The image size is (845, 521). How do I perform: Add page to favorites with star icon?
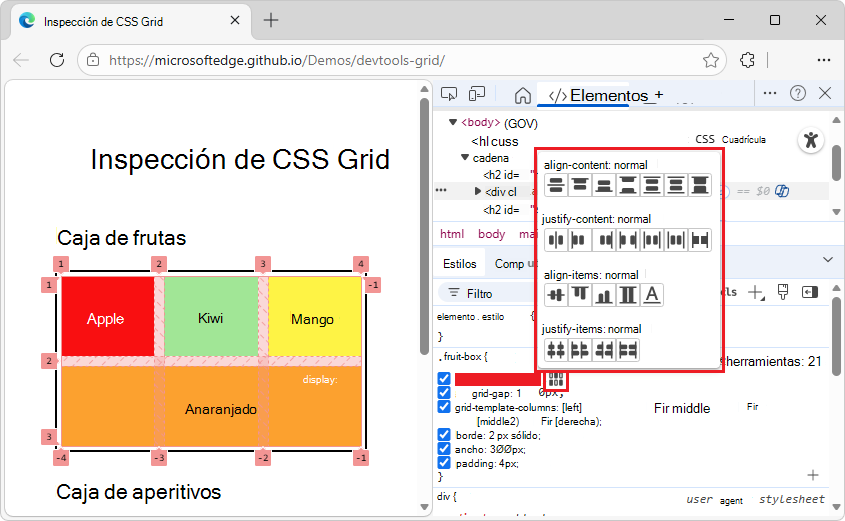coord(711,60)
